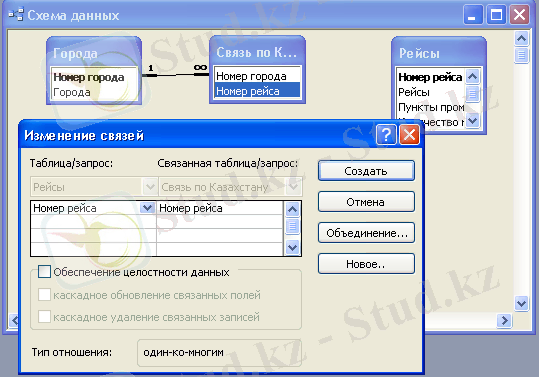This screenshot has height=377, width=539.
Task: Click the Рейсы field list scrollbar thumb
Action: (x=473, y=92)
